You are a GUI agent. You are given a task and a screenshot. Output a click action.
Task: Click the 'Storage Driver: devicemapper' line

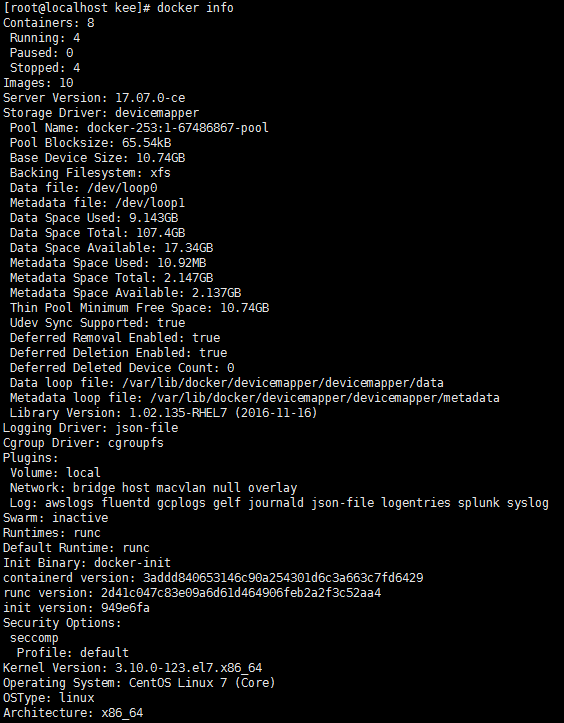point(101,113)
